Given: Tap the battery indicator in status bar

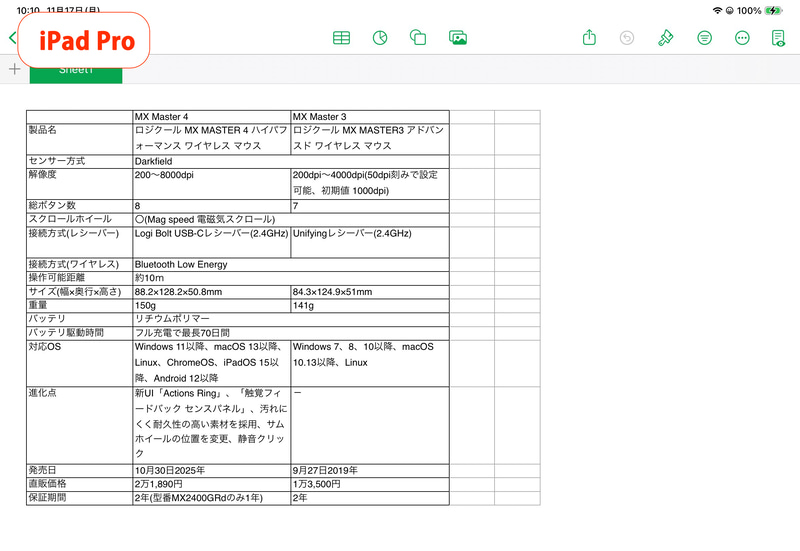Looking at the screenshot, I should click(773, 10).
